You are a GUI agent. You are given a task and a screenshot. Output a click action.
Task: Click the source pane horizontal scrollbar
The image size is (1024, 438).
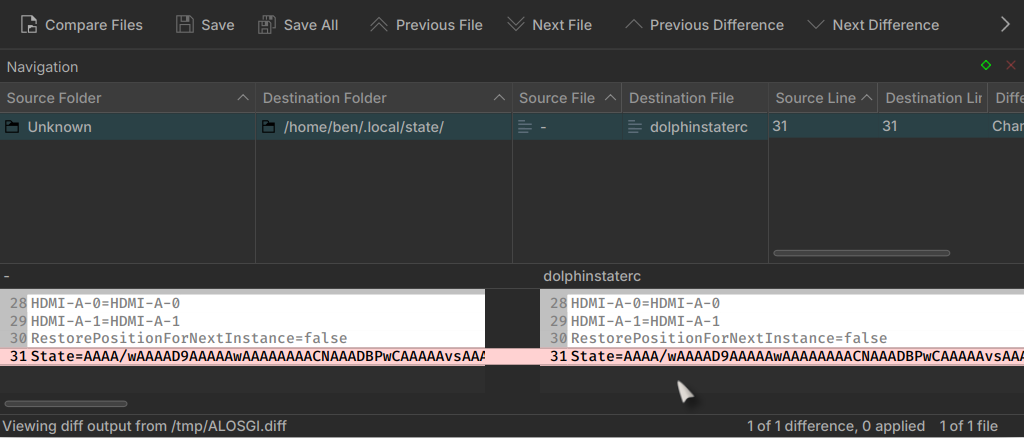coord(66,404)
